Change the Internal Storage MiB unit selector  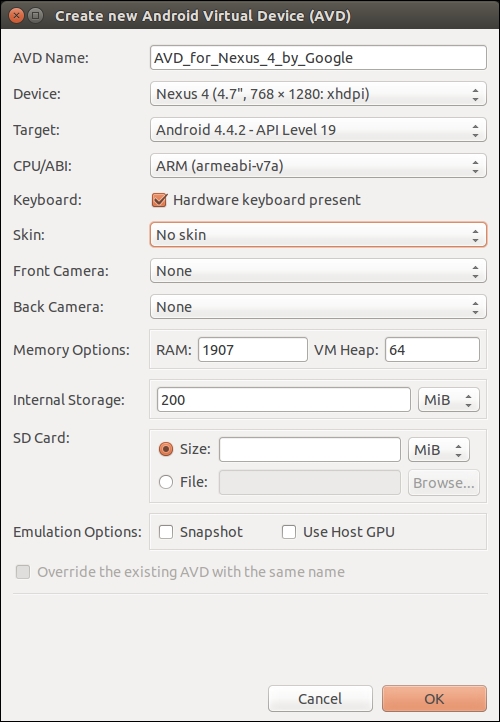[x=448, y=400]
